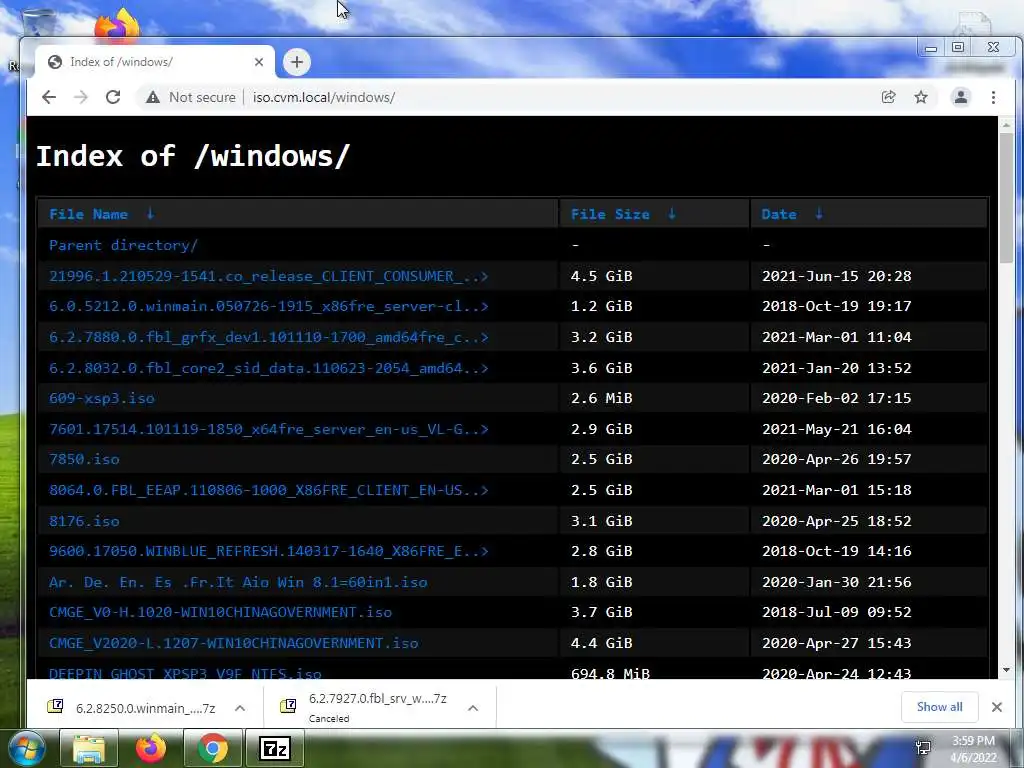Open 6.2.8032.0.fbl_core2_sid_data file link
The height and width of the screenshot is (768, 1024).
point(268,368)
